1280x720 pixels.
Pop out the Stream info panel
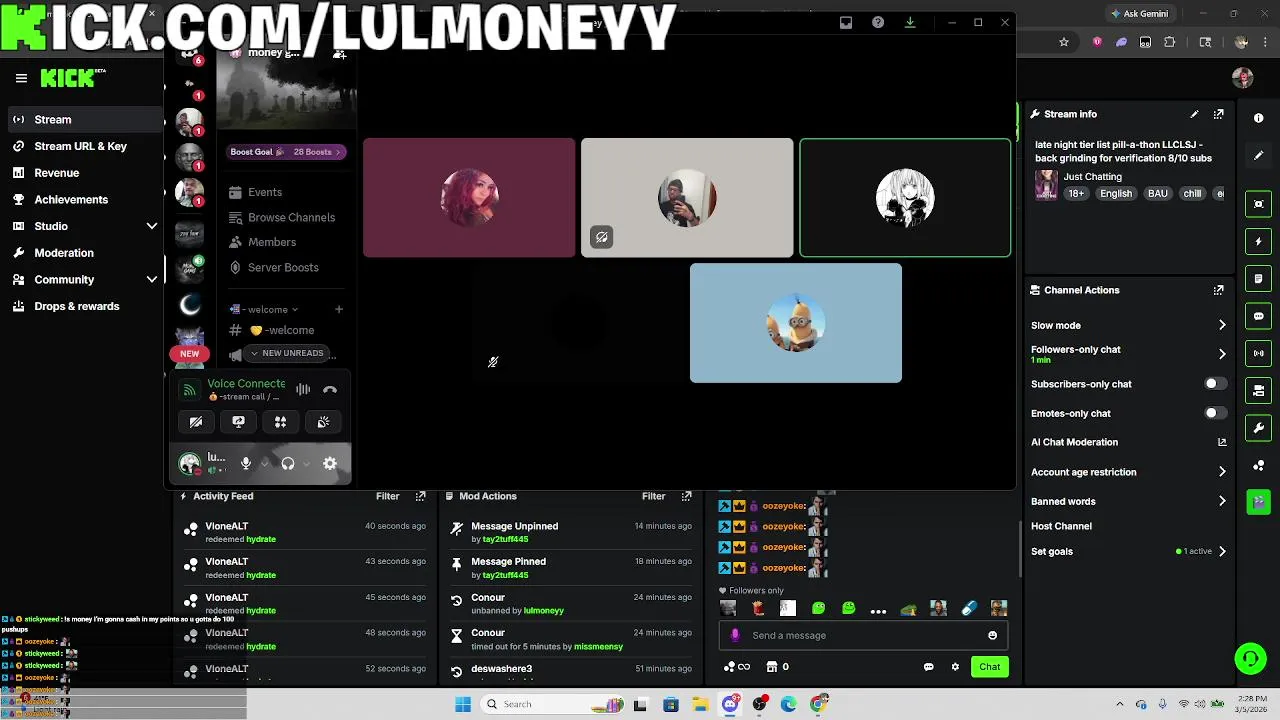(1218, 114)
